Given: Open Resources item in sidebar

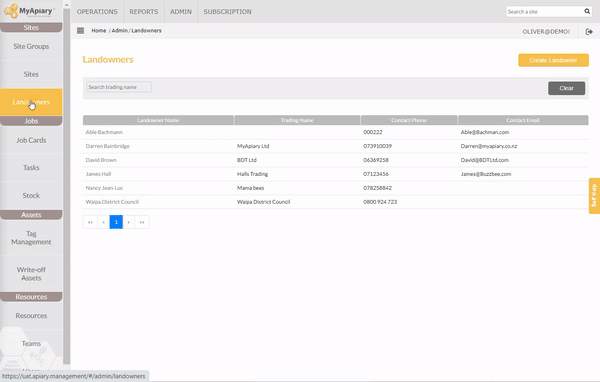Looking at the screenshot, I should [31, 316].
